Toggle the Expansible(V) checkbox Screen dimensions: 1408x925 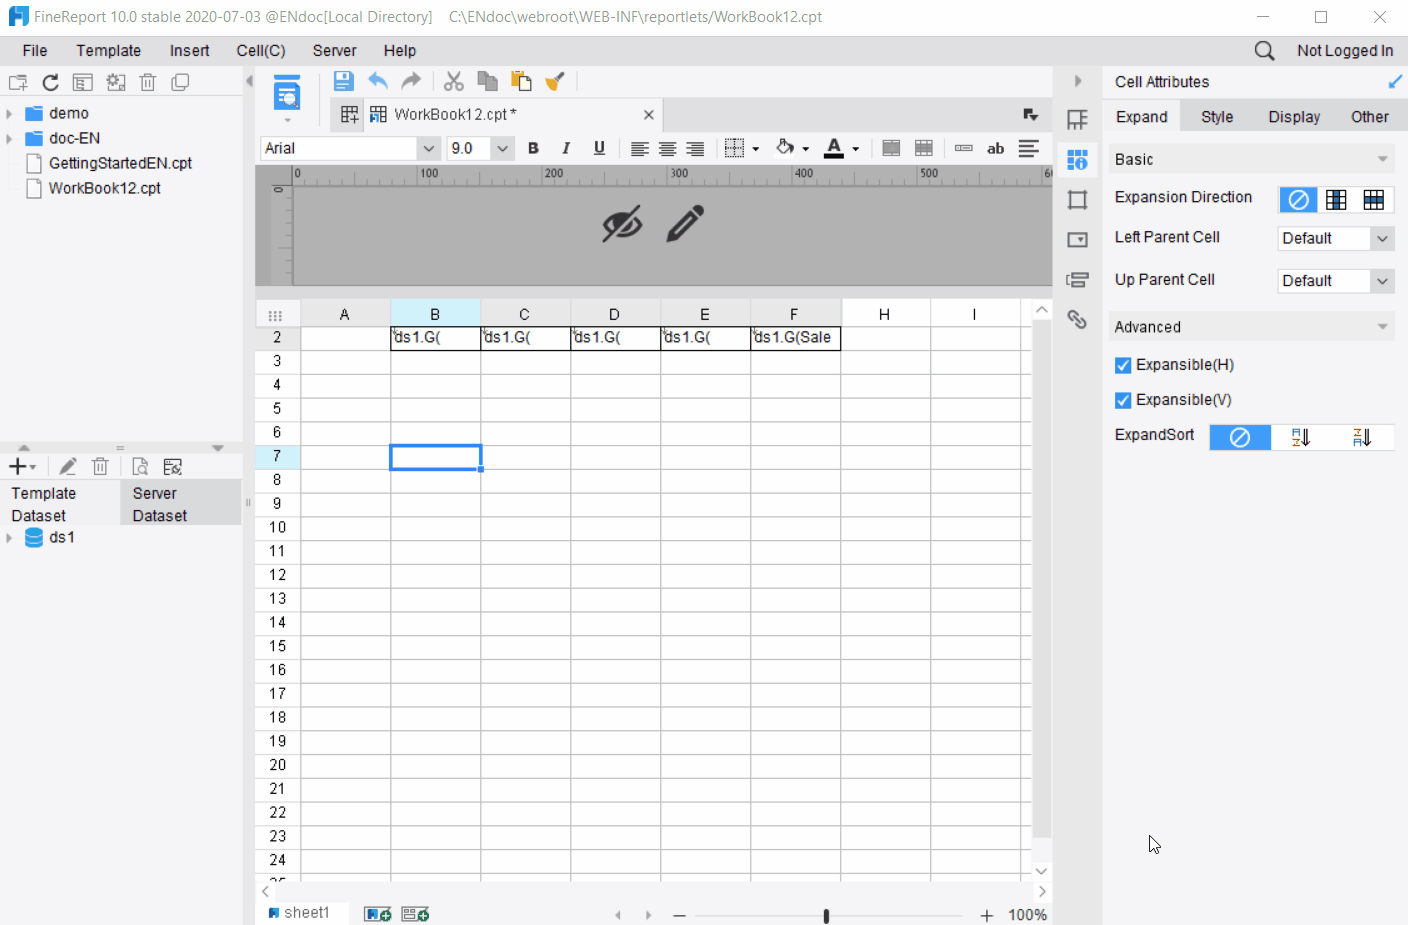click(1123, 400)
